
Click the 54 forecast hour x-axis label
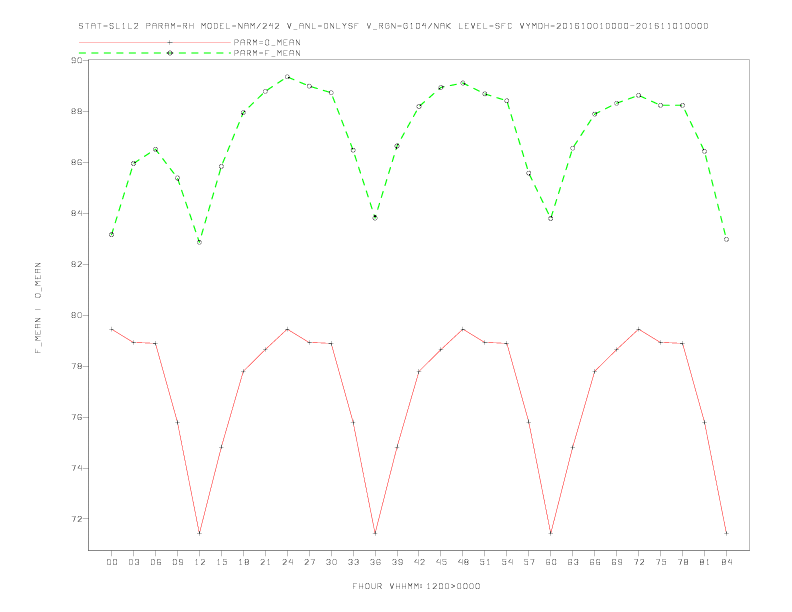pyautogui.click(x=507, y=562)
